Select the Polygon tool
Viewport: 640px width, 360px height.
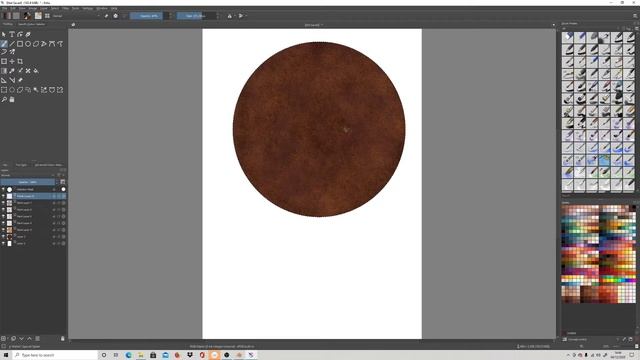pos(36,44)
